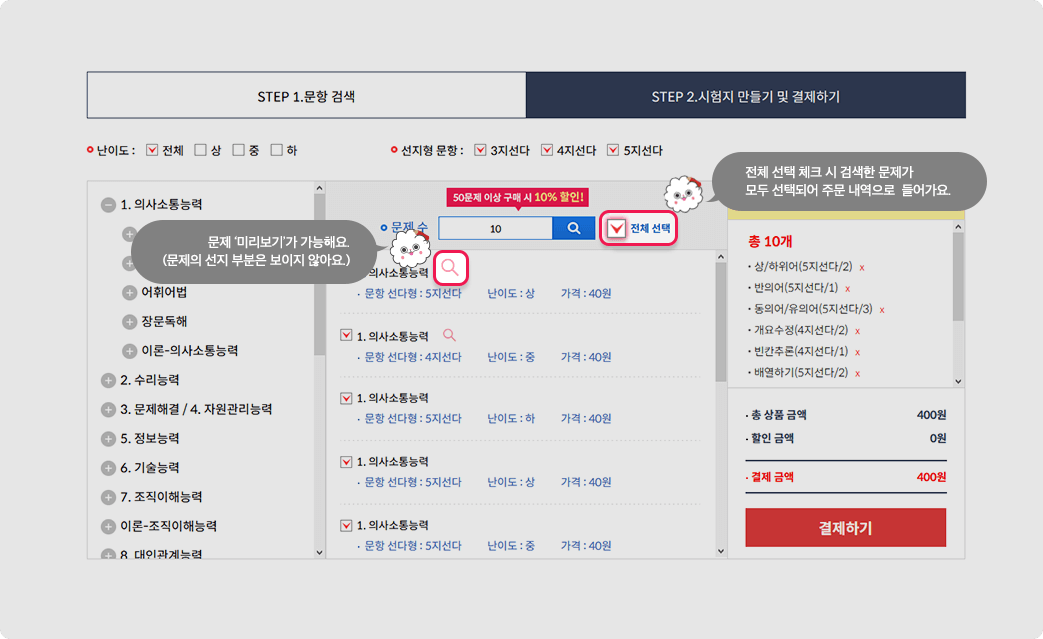The image size is (1043, 639).
Task: Remove 상/하위어(5지선다/2) from order list
Action: (x=862, y=268)
